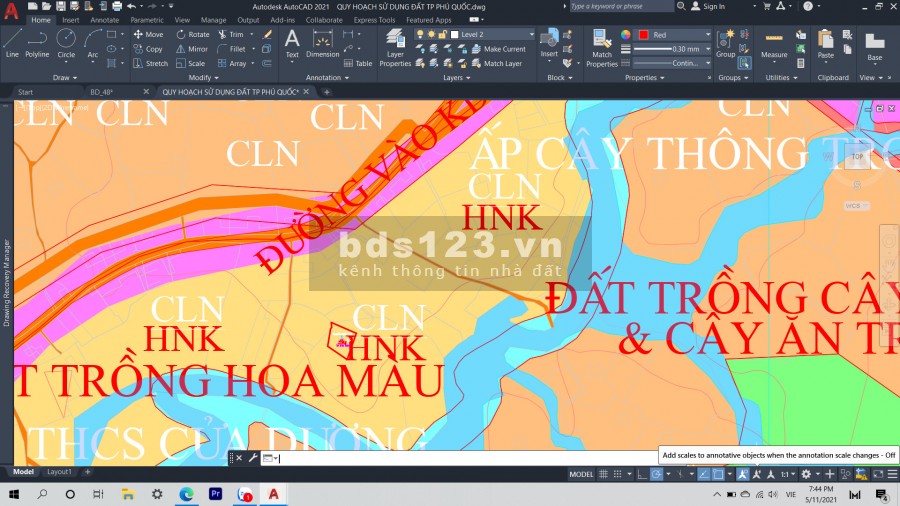Click the Trim tool
The width and height of the screenshot is (900, 506).
pyautogui.click(x=231, y=34)
